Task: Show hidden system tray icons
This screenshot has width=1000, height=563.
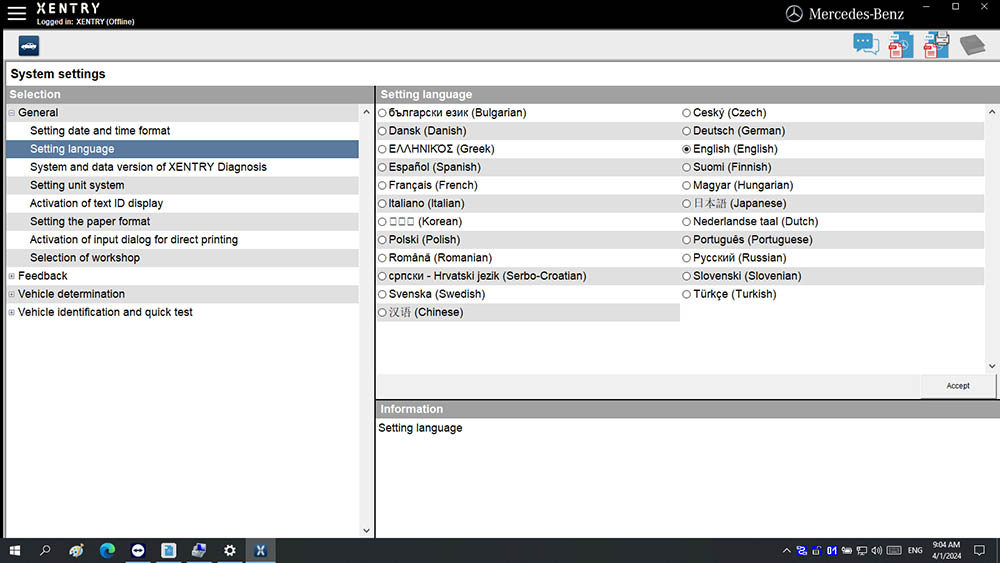Action: click(x=786, y=551)
